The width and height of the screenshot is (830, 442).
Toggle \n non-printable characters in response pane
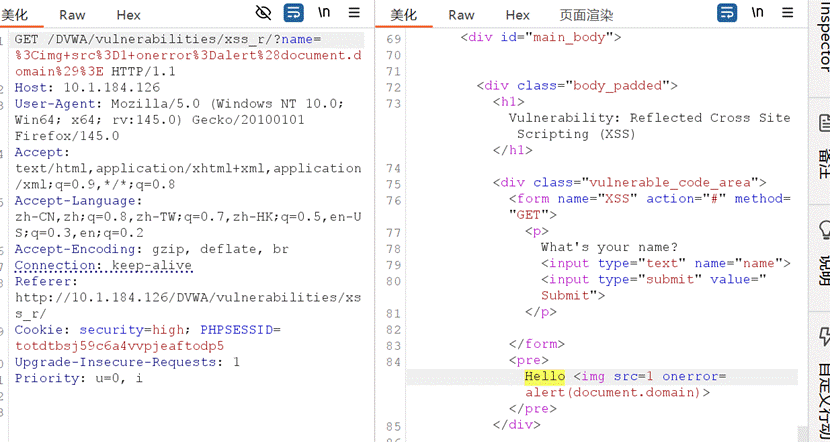pyautogui.click(x=758, y=13)
